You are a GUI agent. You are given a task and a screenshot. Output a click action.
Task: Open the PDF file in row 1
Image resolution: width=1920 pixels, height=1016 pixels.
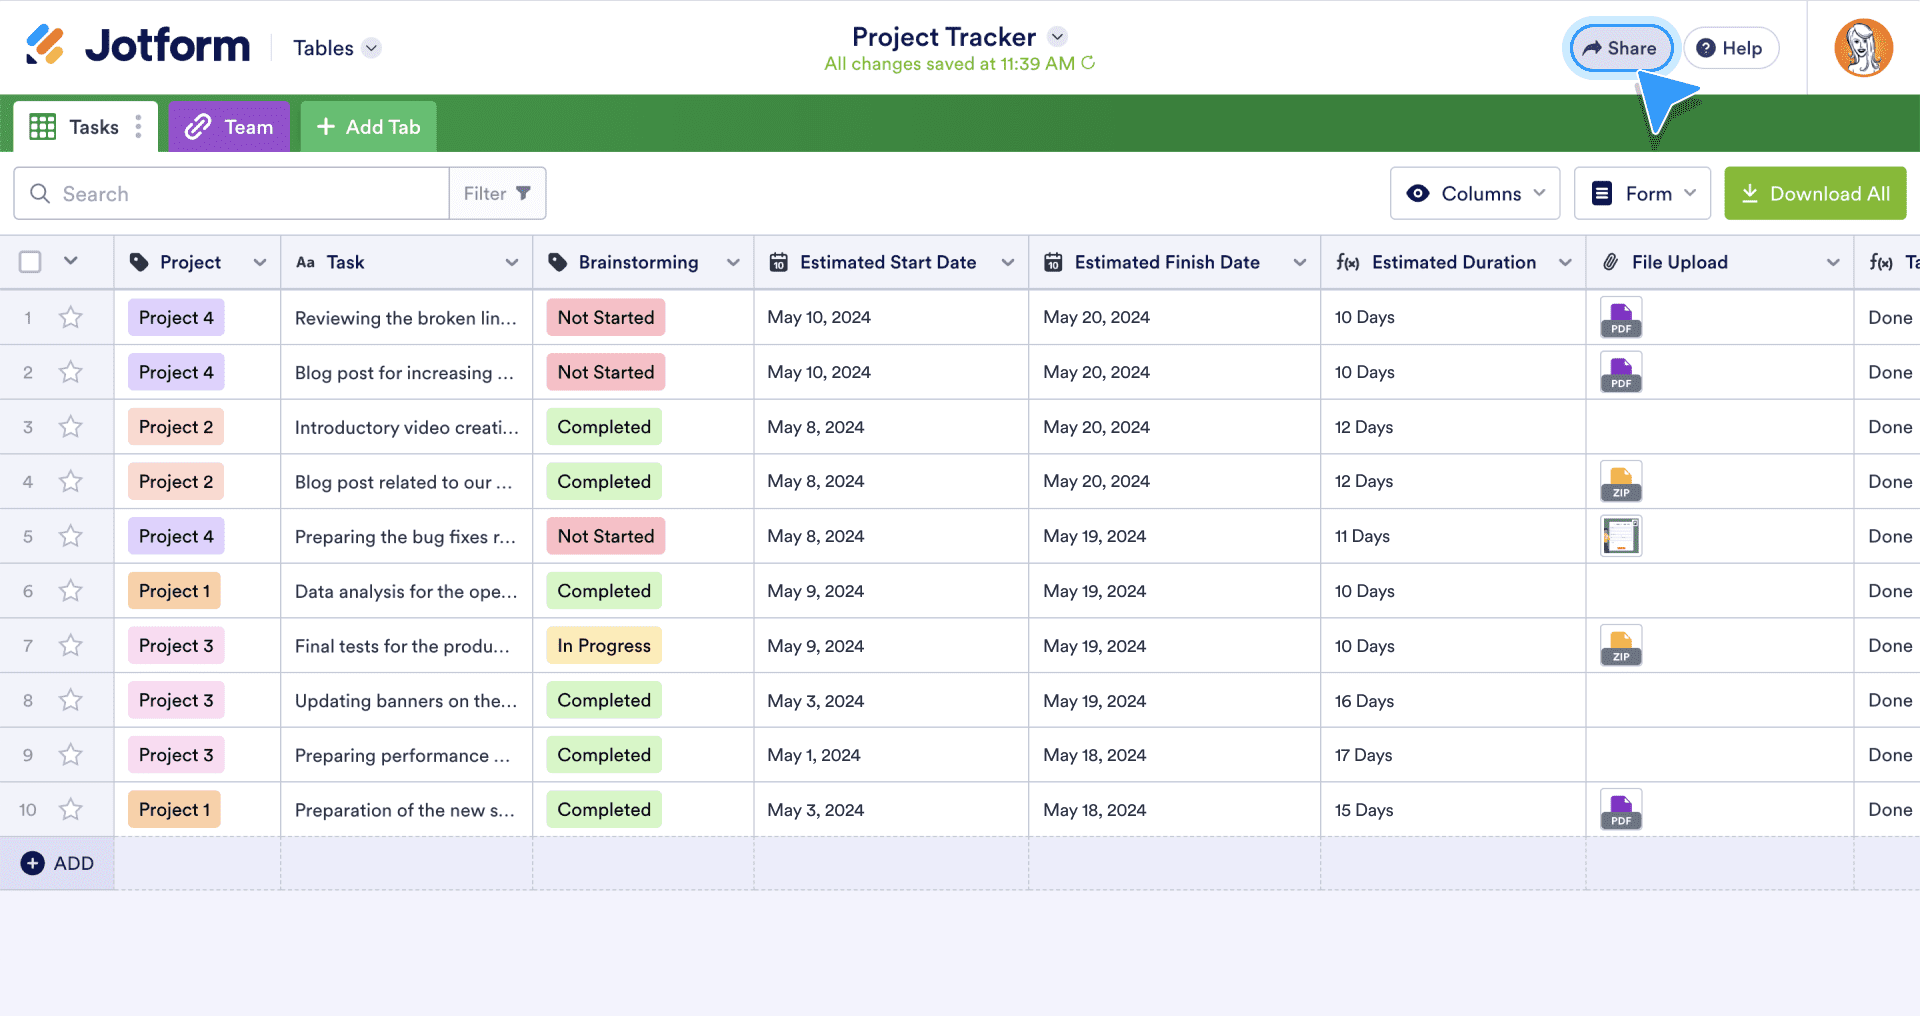(x=1620, y=318)
